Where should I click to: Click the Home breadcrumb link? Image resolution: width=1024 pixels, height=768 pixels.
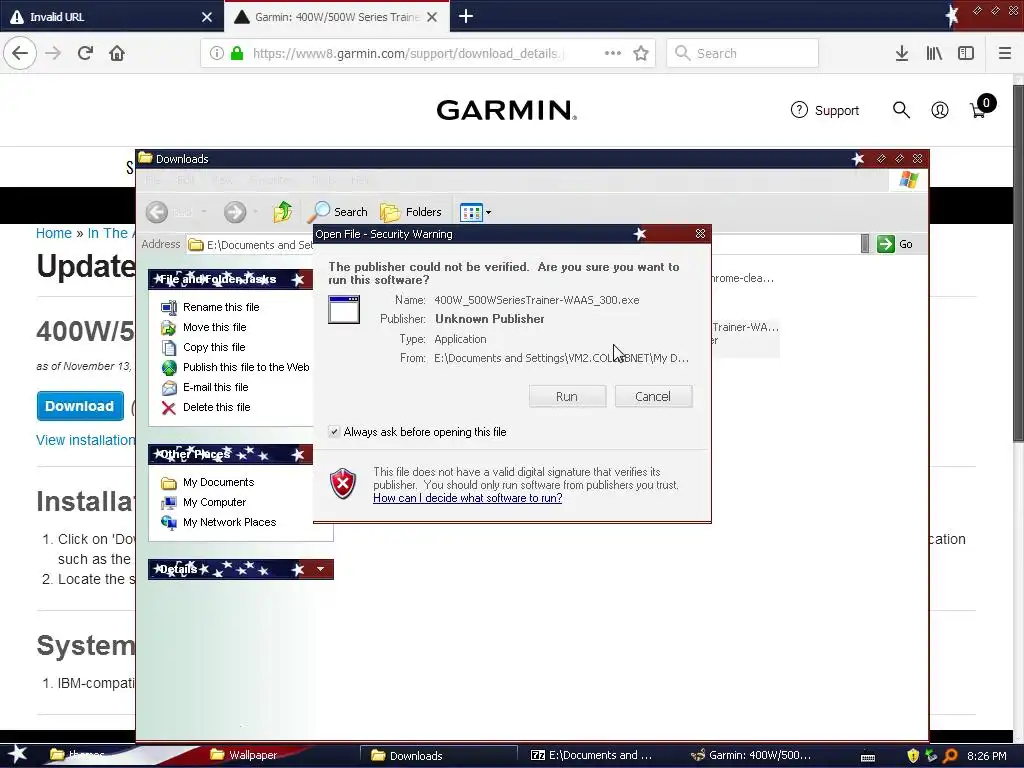click(54, 233)
